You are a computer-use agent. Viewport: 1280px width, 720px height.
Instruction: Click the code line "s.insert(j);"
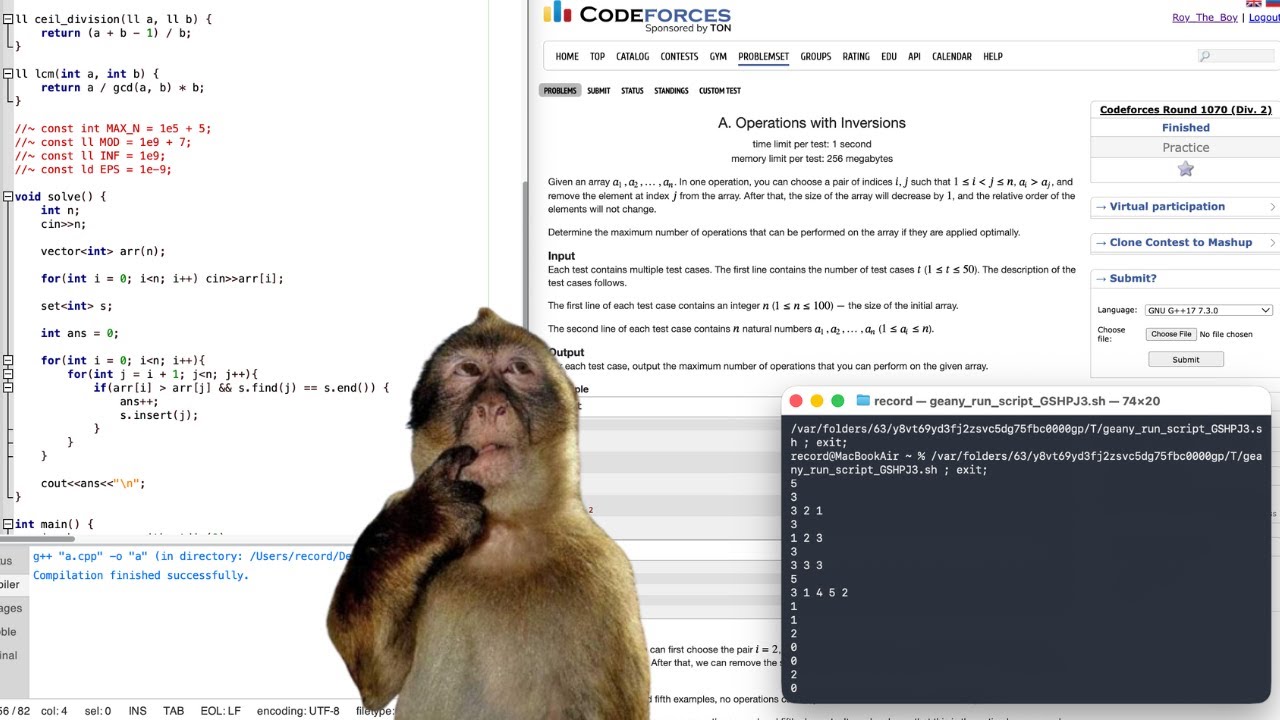point(159,415)
